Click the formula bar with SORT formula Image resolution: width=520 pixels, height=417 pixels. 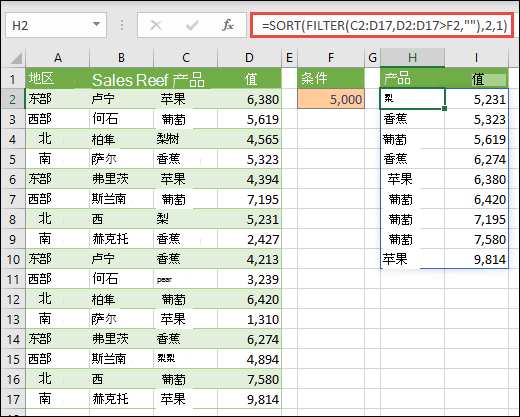coord(382,25)
